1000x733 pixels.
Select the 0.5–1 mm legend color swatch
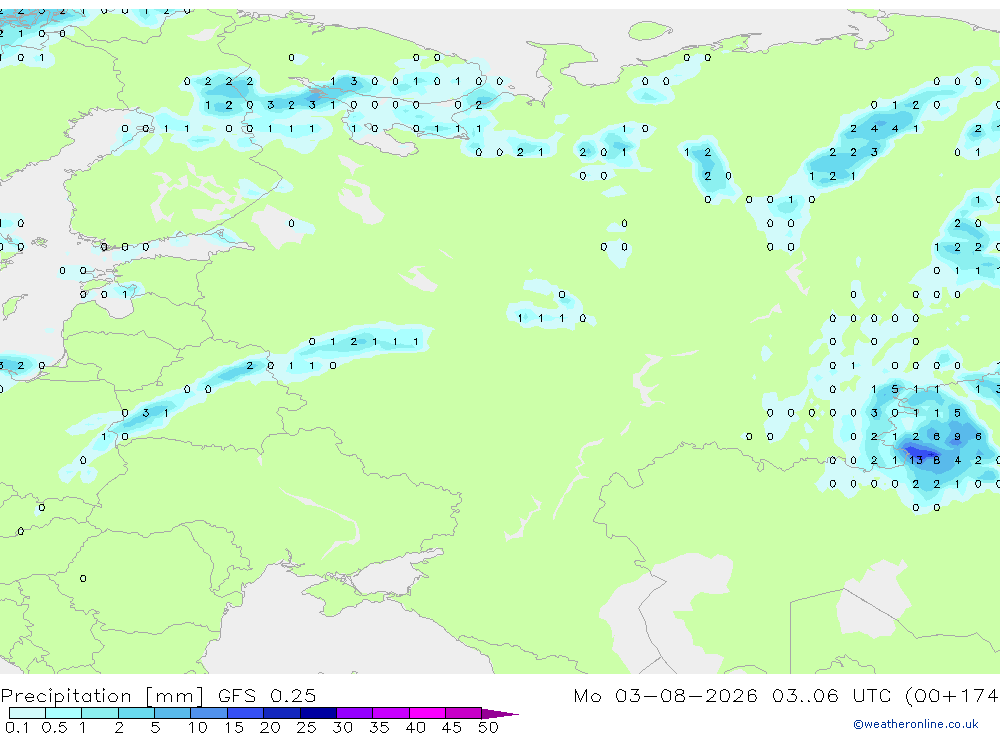[x=64, y=713]
